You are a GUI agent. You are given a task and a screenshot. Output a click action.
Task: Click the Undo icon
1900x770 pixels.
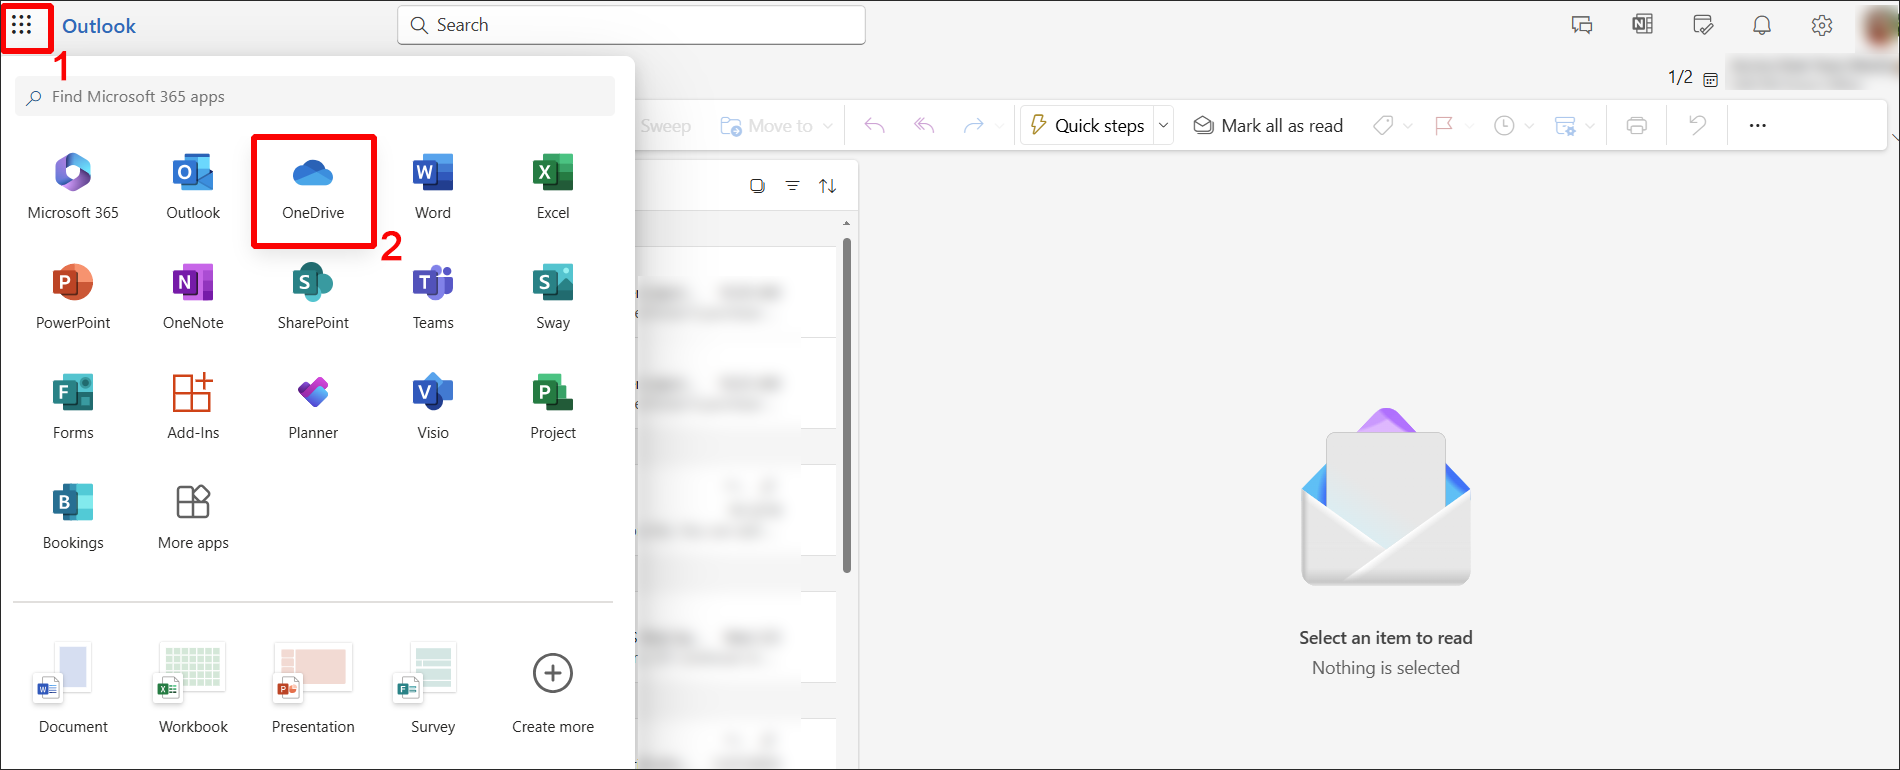pos(1697,125)
